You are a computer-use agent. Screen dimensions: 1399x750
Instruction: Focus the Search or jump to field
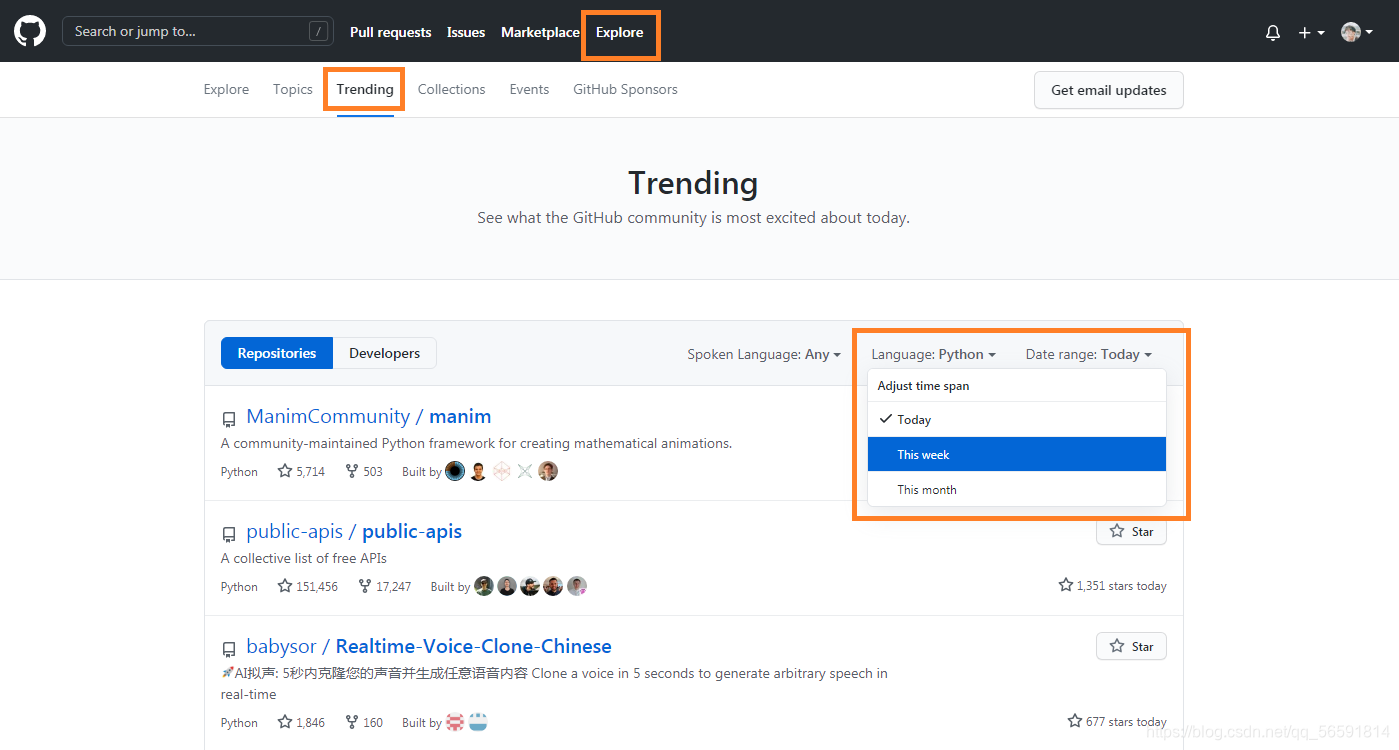click(x=197, y=31)
